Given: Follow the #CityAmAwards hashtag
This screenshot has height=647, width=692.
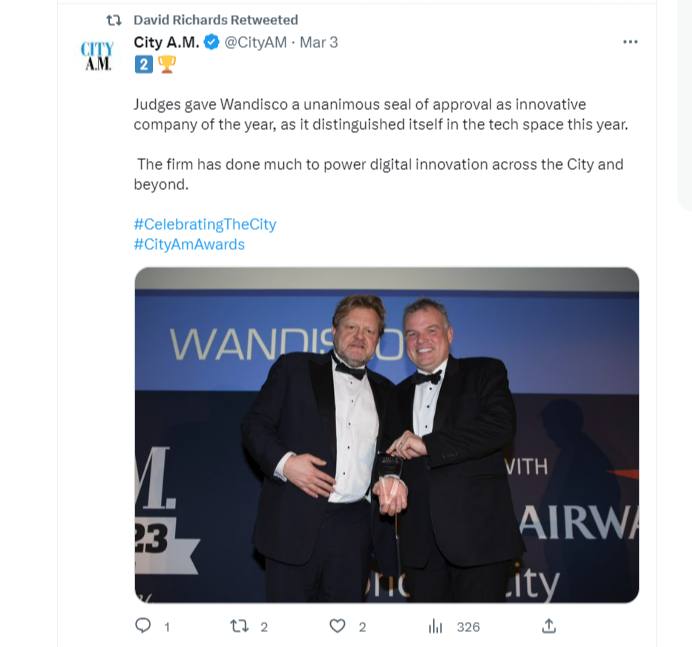Looking at the screenshot, I should pyautogui.click(x=189, y=245).
